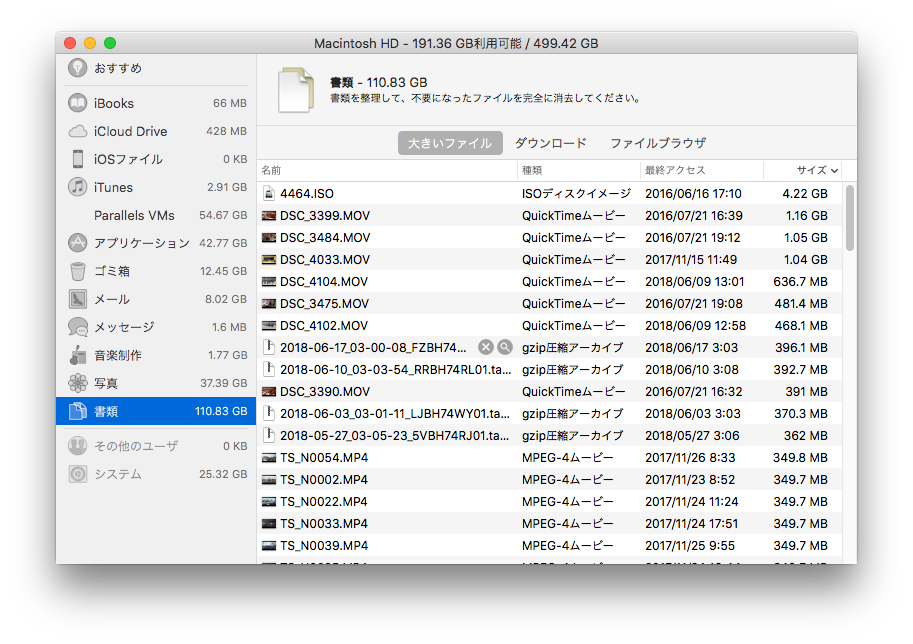The image size is (913, 644).
Task: Select the 12.45 GB size value
Action: point(224,271)
